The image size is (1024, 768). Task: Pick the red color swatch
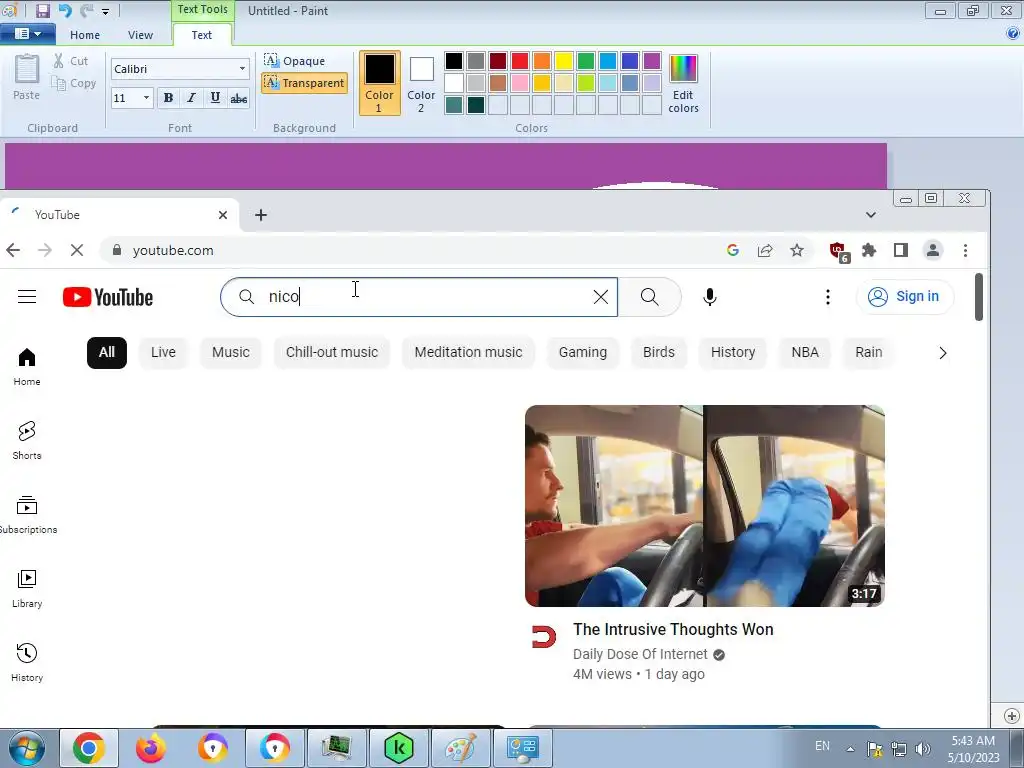520,61
